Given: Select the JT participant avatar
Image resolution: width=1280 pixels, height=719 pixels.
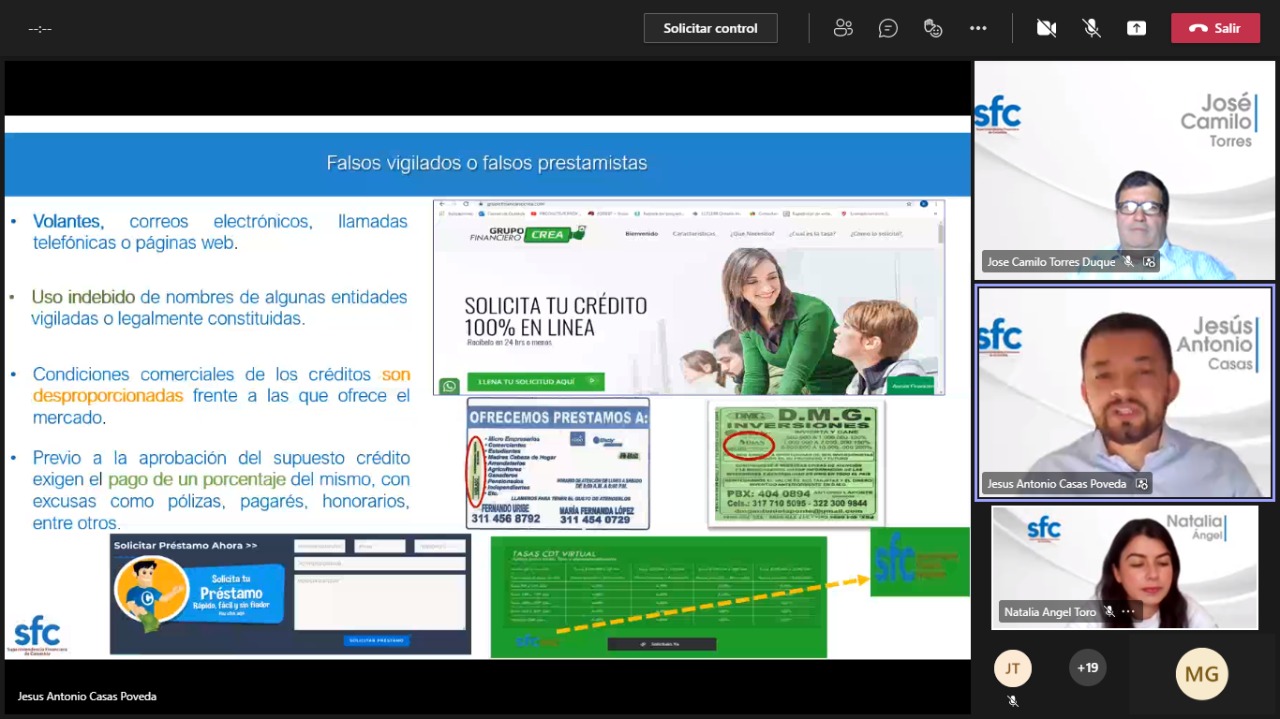Looking at the screenshot, I should (x=1012, y=668).
